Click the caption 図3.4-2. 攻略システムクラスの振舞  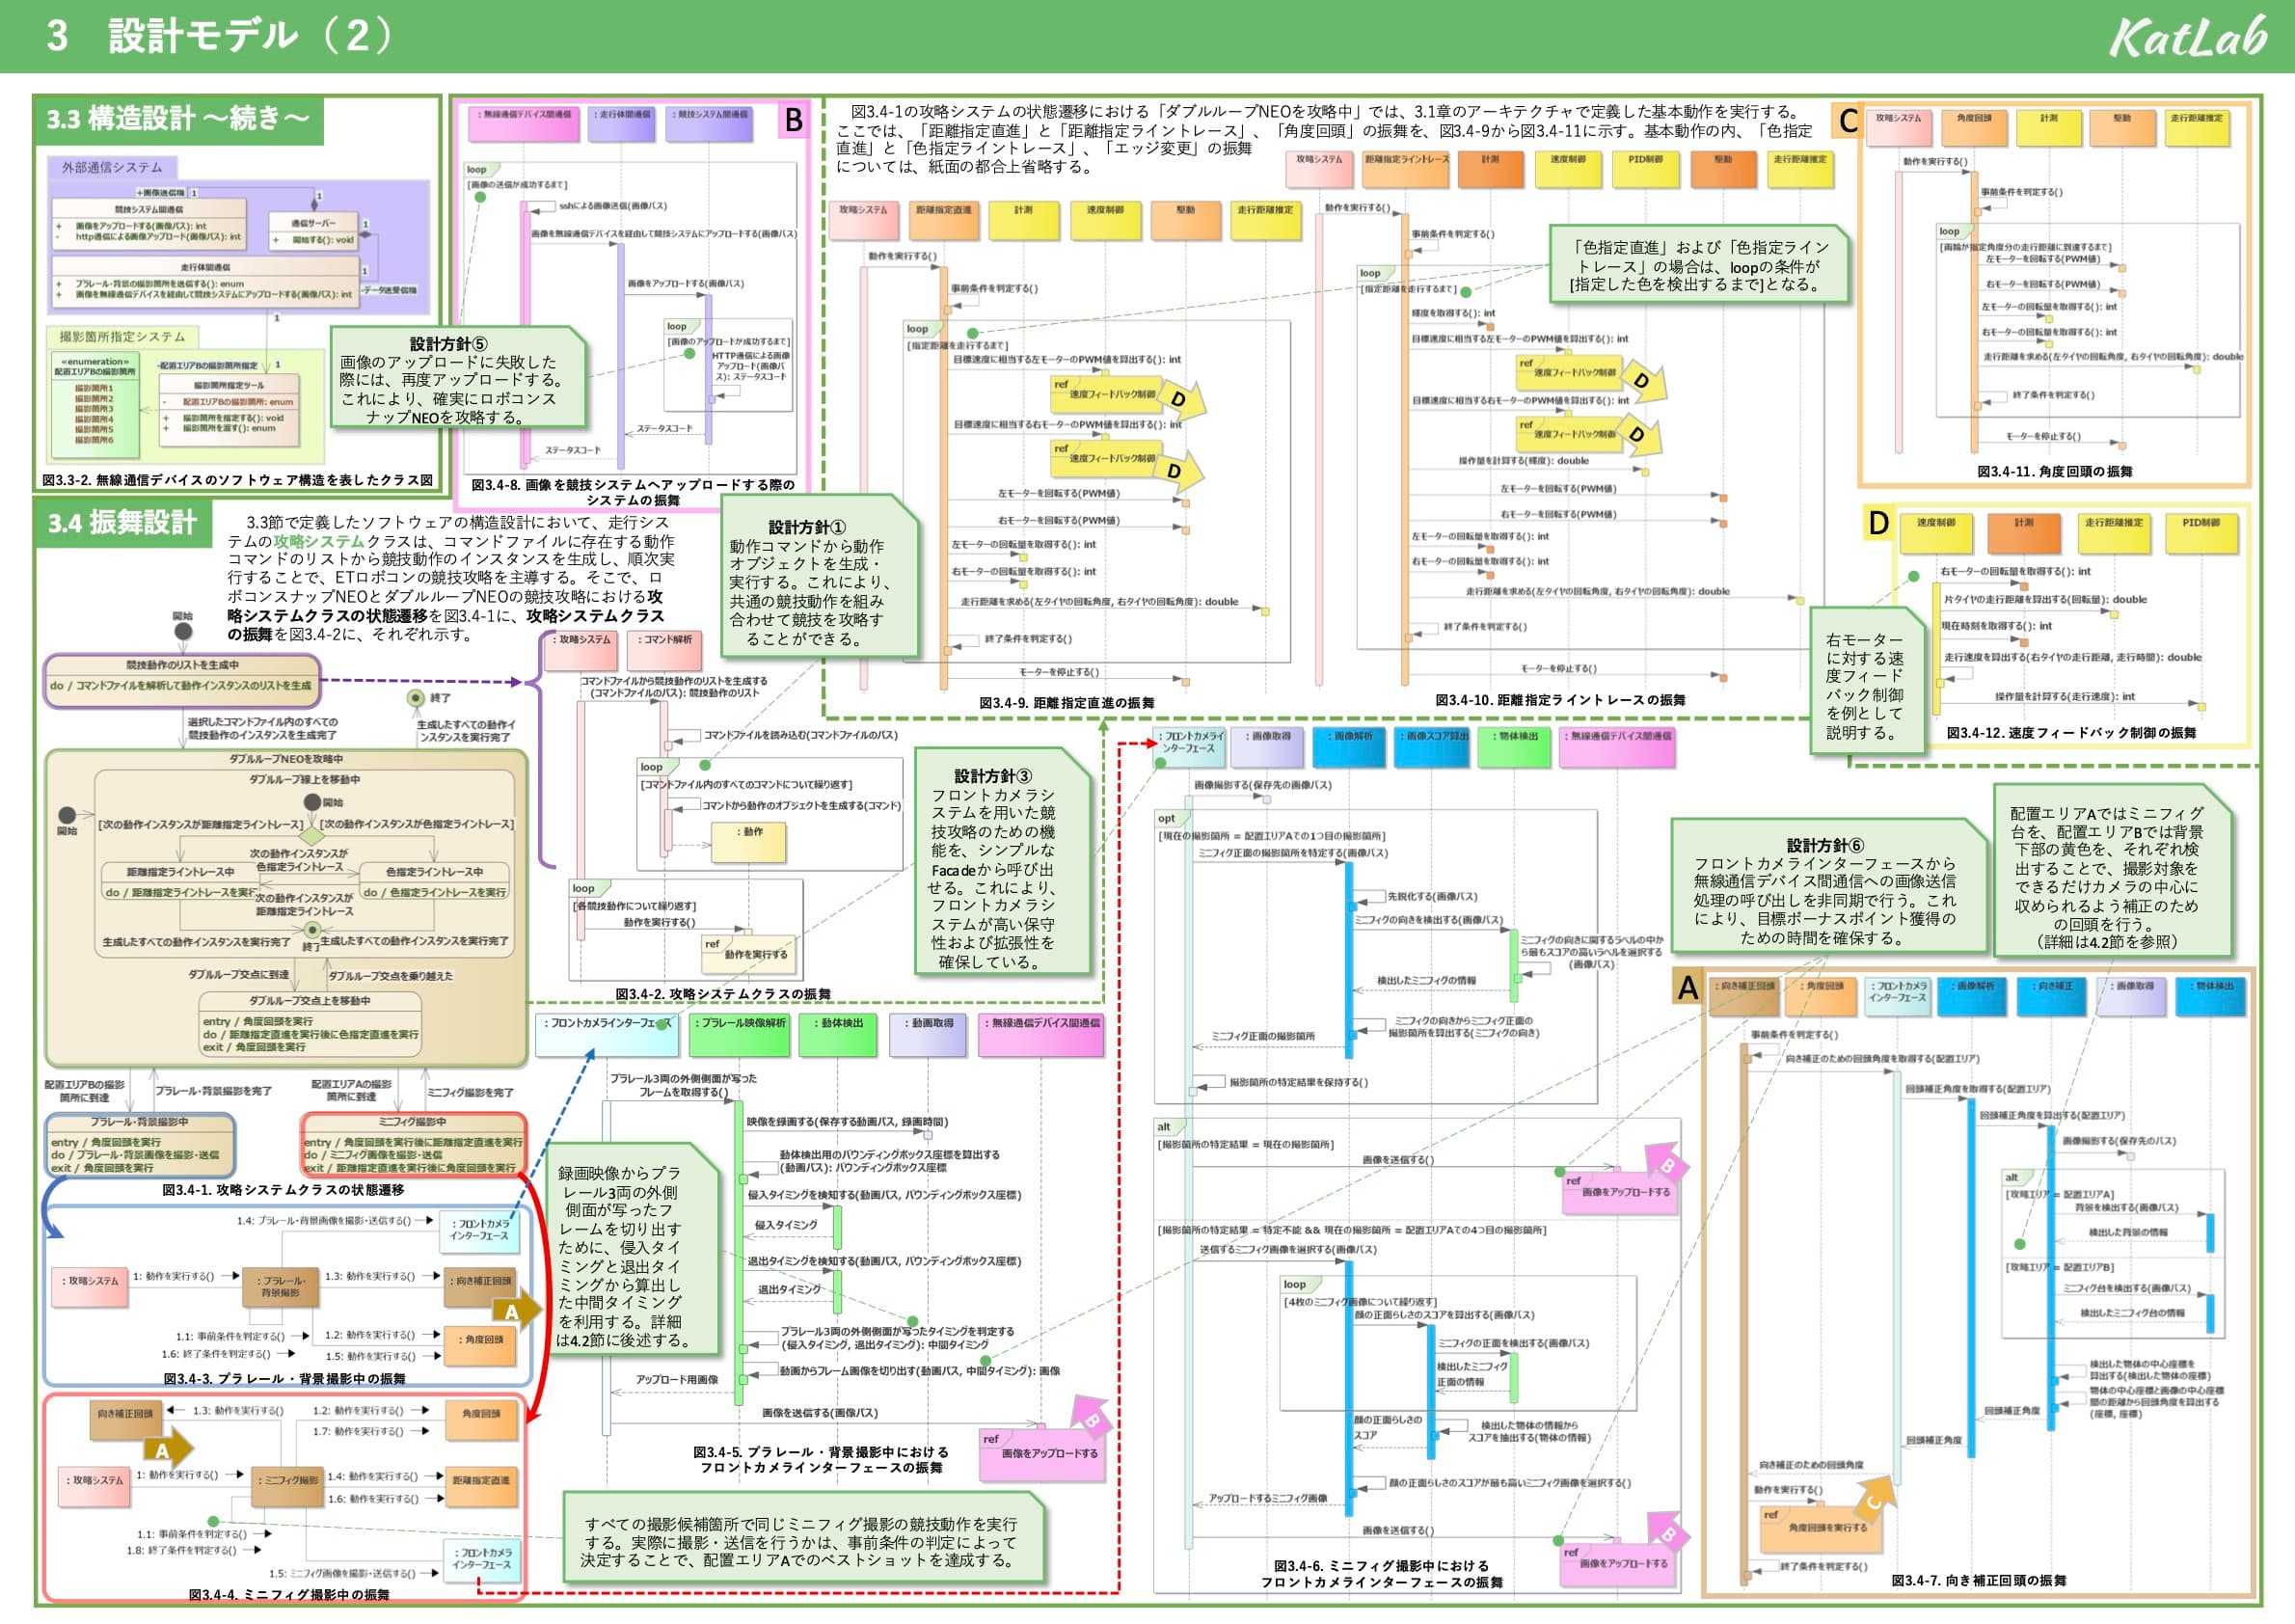[723, 994]
